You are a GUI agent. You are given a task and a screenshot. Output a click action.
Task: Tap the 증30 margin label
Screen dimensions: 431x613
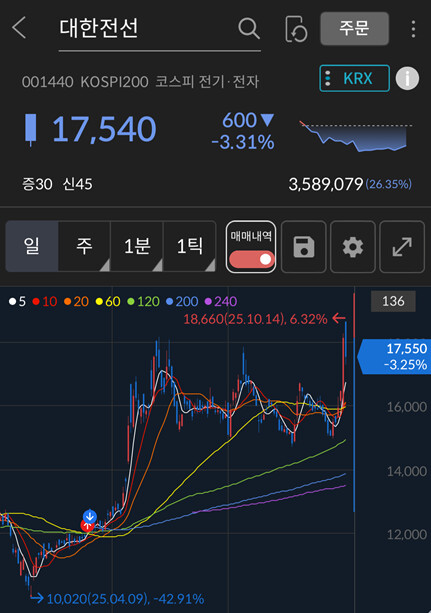coord(37,184)
